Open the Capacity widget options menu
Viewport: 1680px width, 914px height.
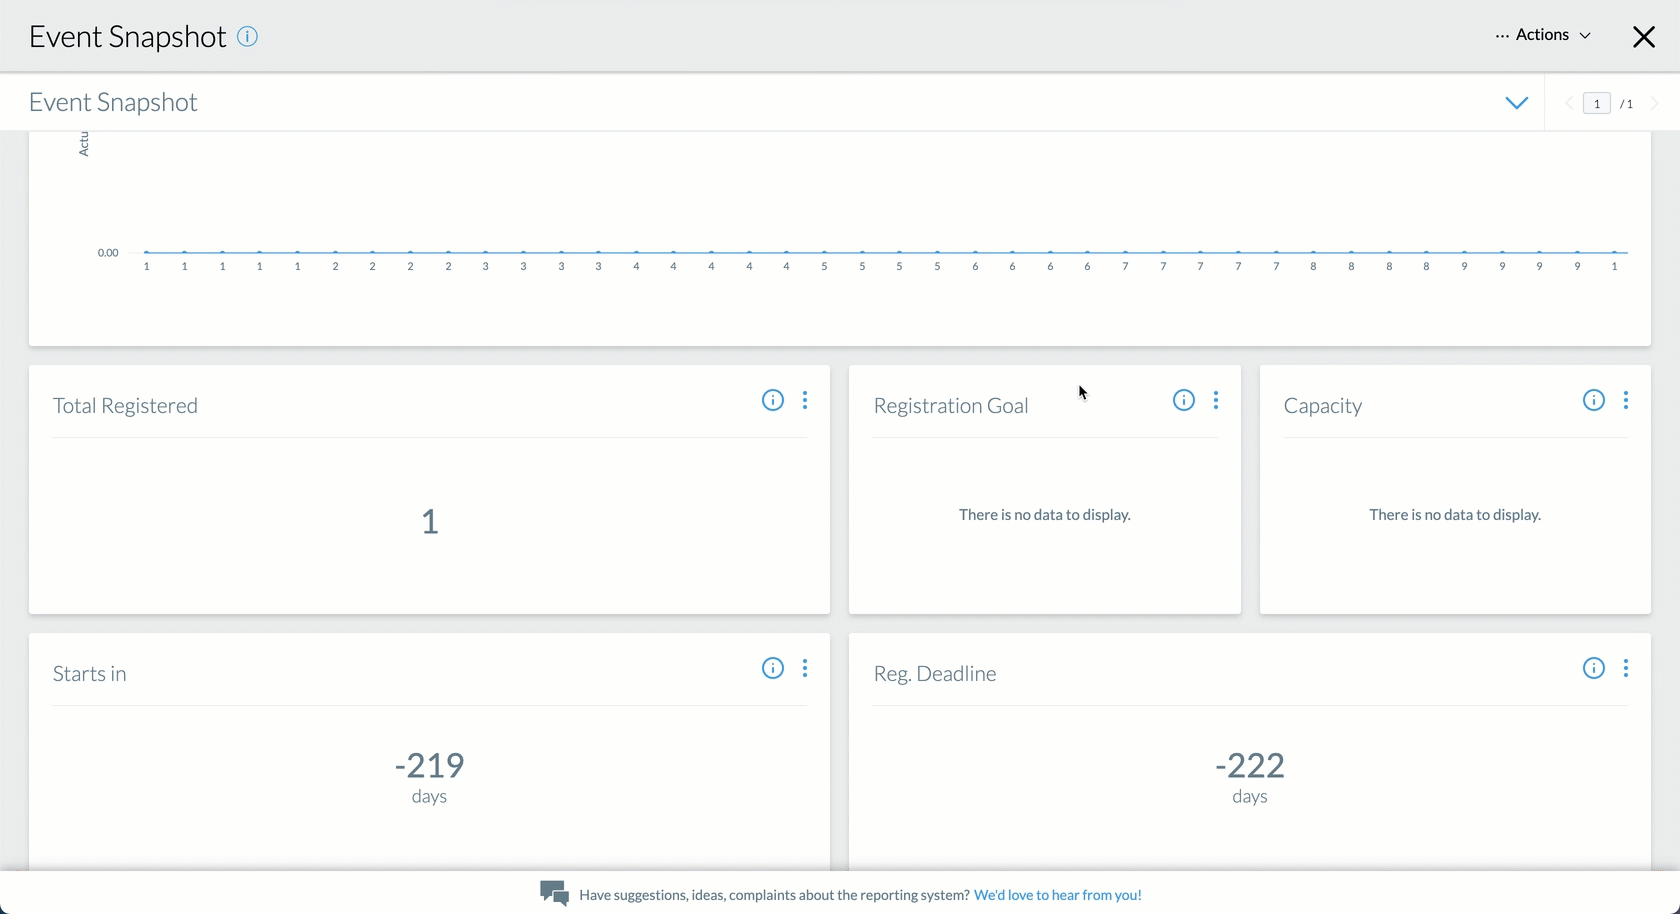click(x=1626, y=400)
